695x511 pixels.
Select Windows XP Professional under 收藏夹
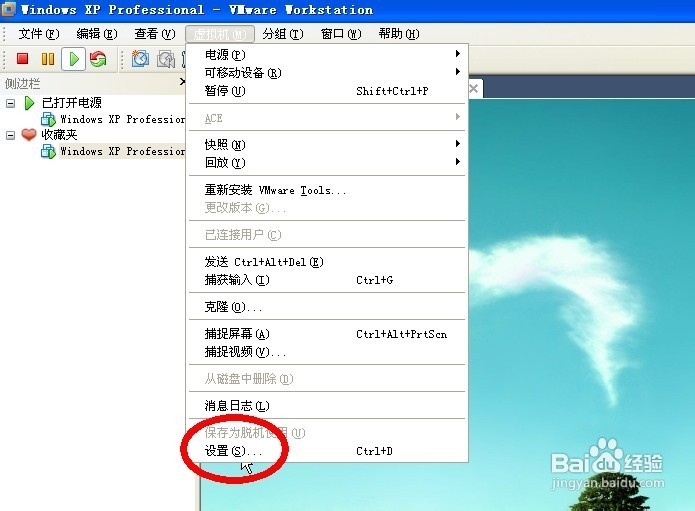[123, 152]
